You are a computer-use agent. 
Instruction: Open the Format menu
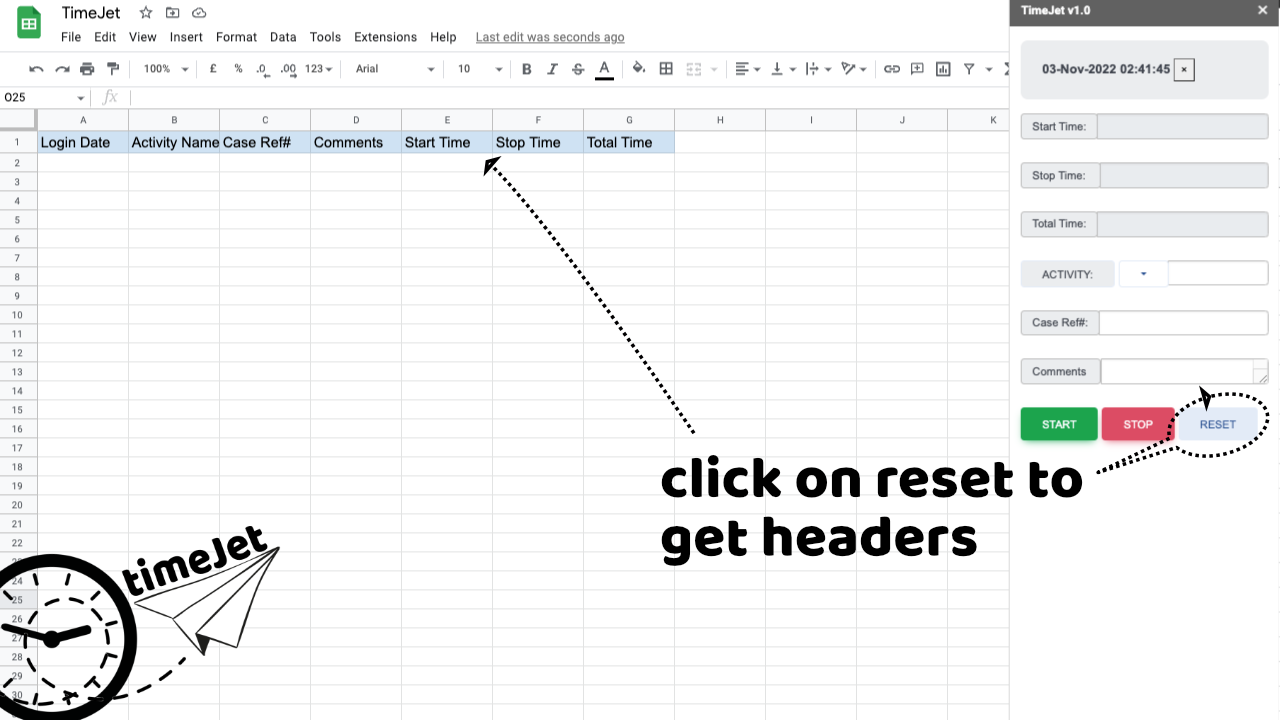236,37
